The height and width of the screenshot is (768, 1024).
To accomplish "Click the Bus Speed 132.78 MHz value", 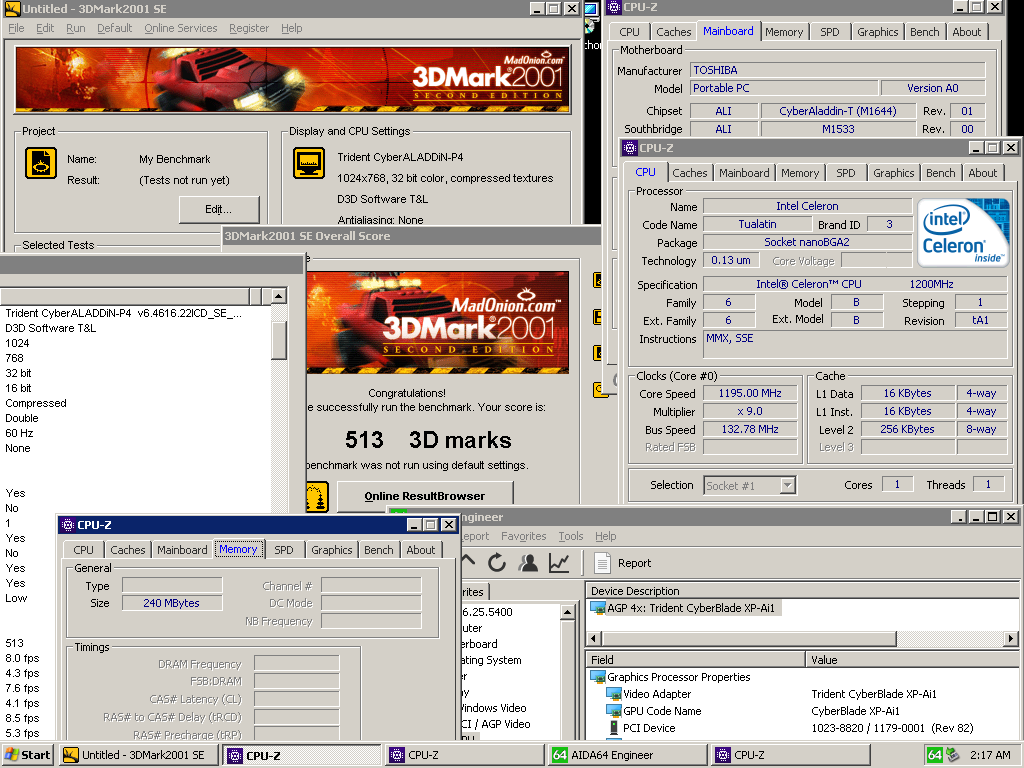I will pyautogui.click(x=750, y=429).
